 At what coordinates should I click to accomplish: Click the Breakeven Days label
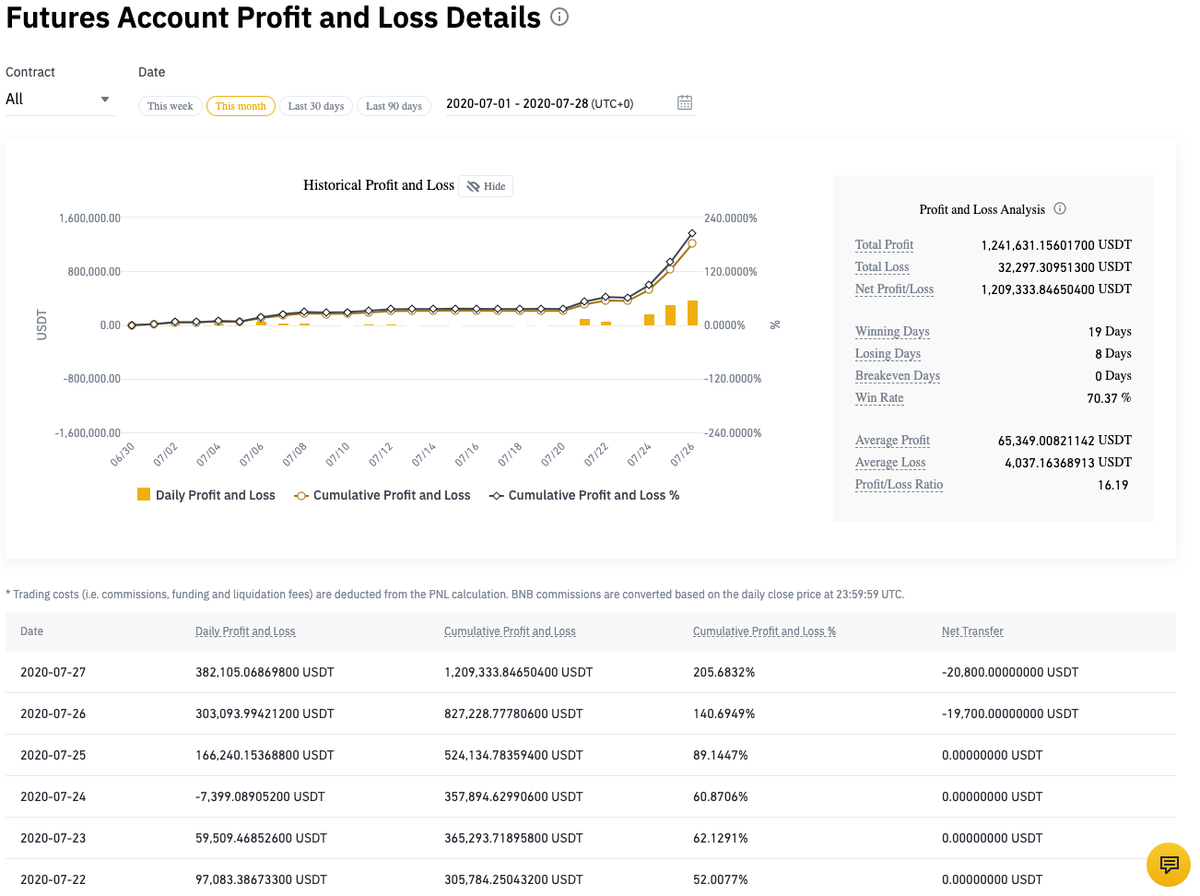coord(897,376)
